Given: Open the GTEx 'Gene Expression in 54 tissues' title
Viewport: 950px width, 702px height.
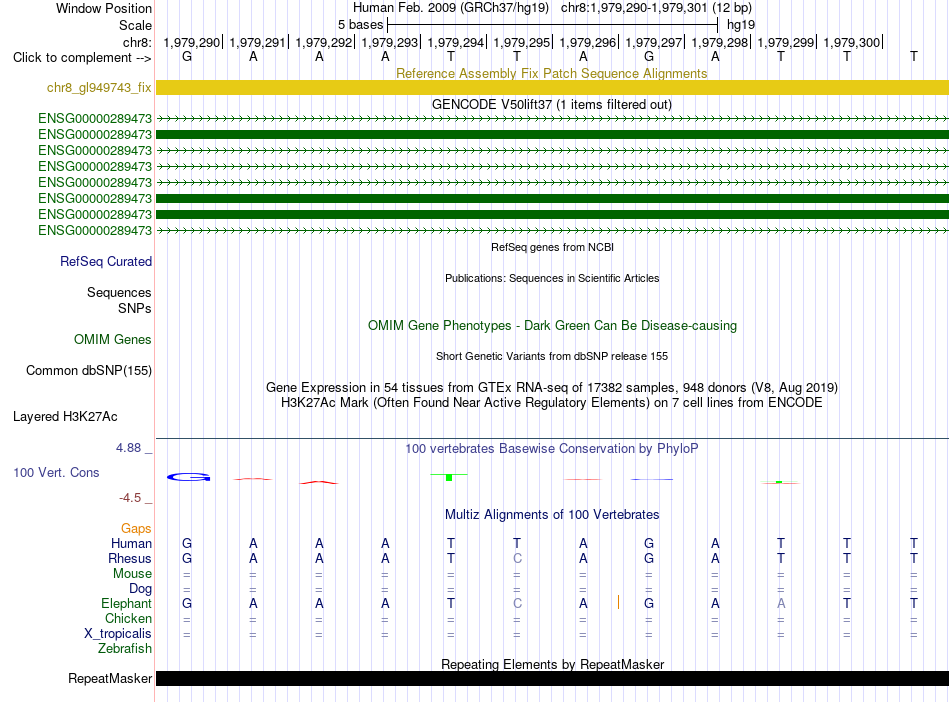Looking at the screenshot, I should click(552, 387).
